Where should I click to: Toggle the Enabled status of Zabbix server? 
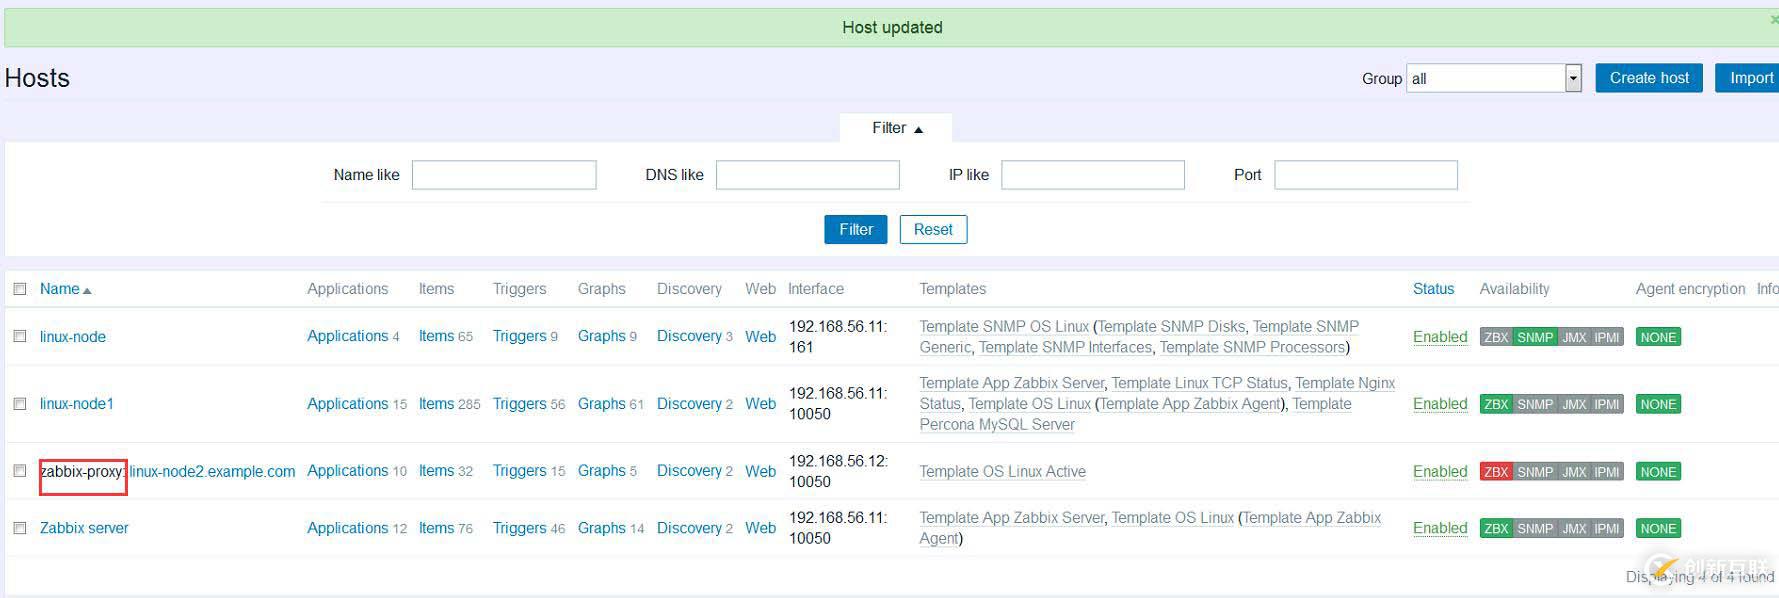tap(1440, 528)
